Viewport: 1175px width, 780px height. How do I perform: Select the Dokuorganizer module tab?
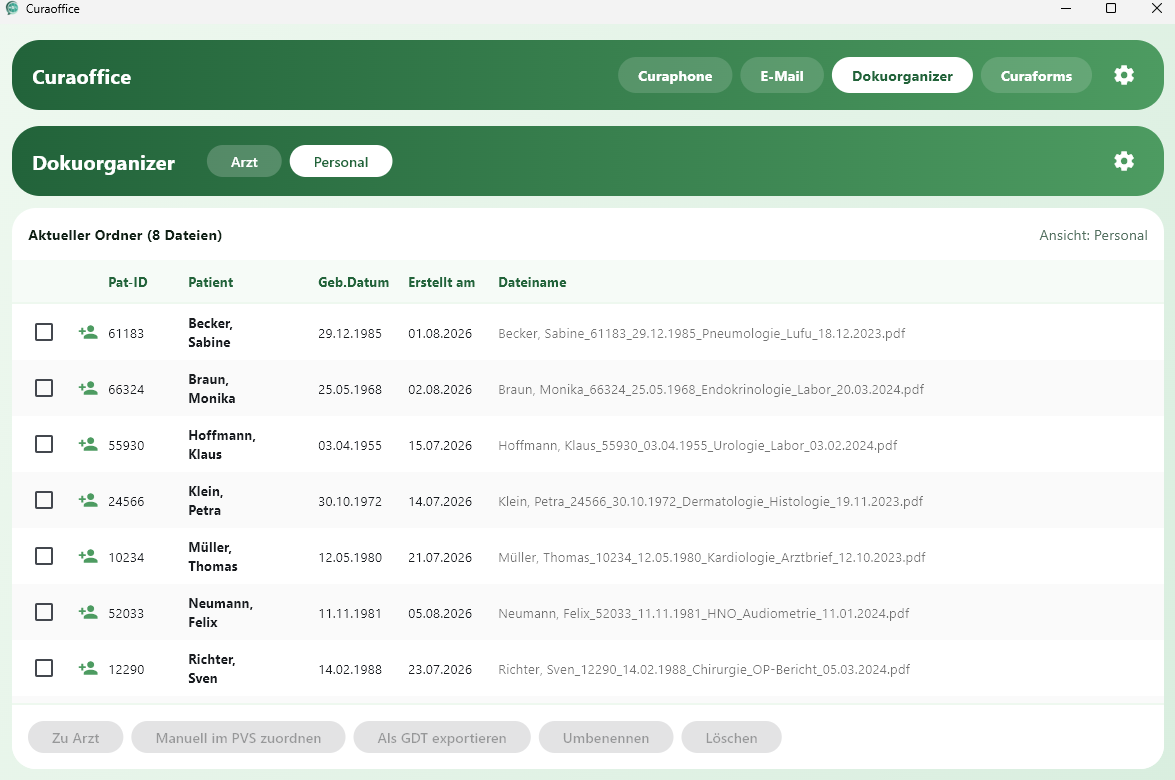coord(902,76)
